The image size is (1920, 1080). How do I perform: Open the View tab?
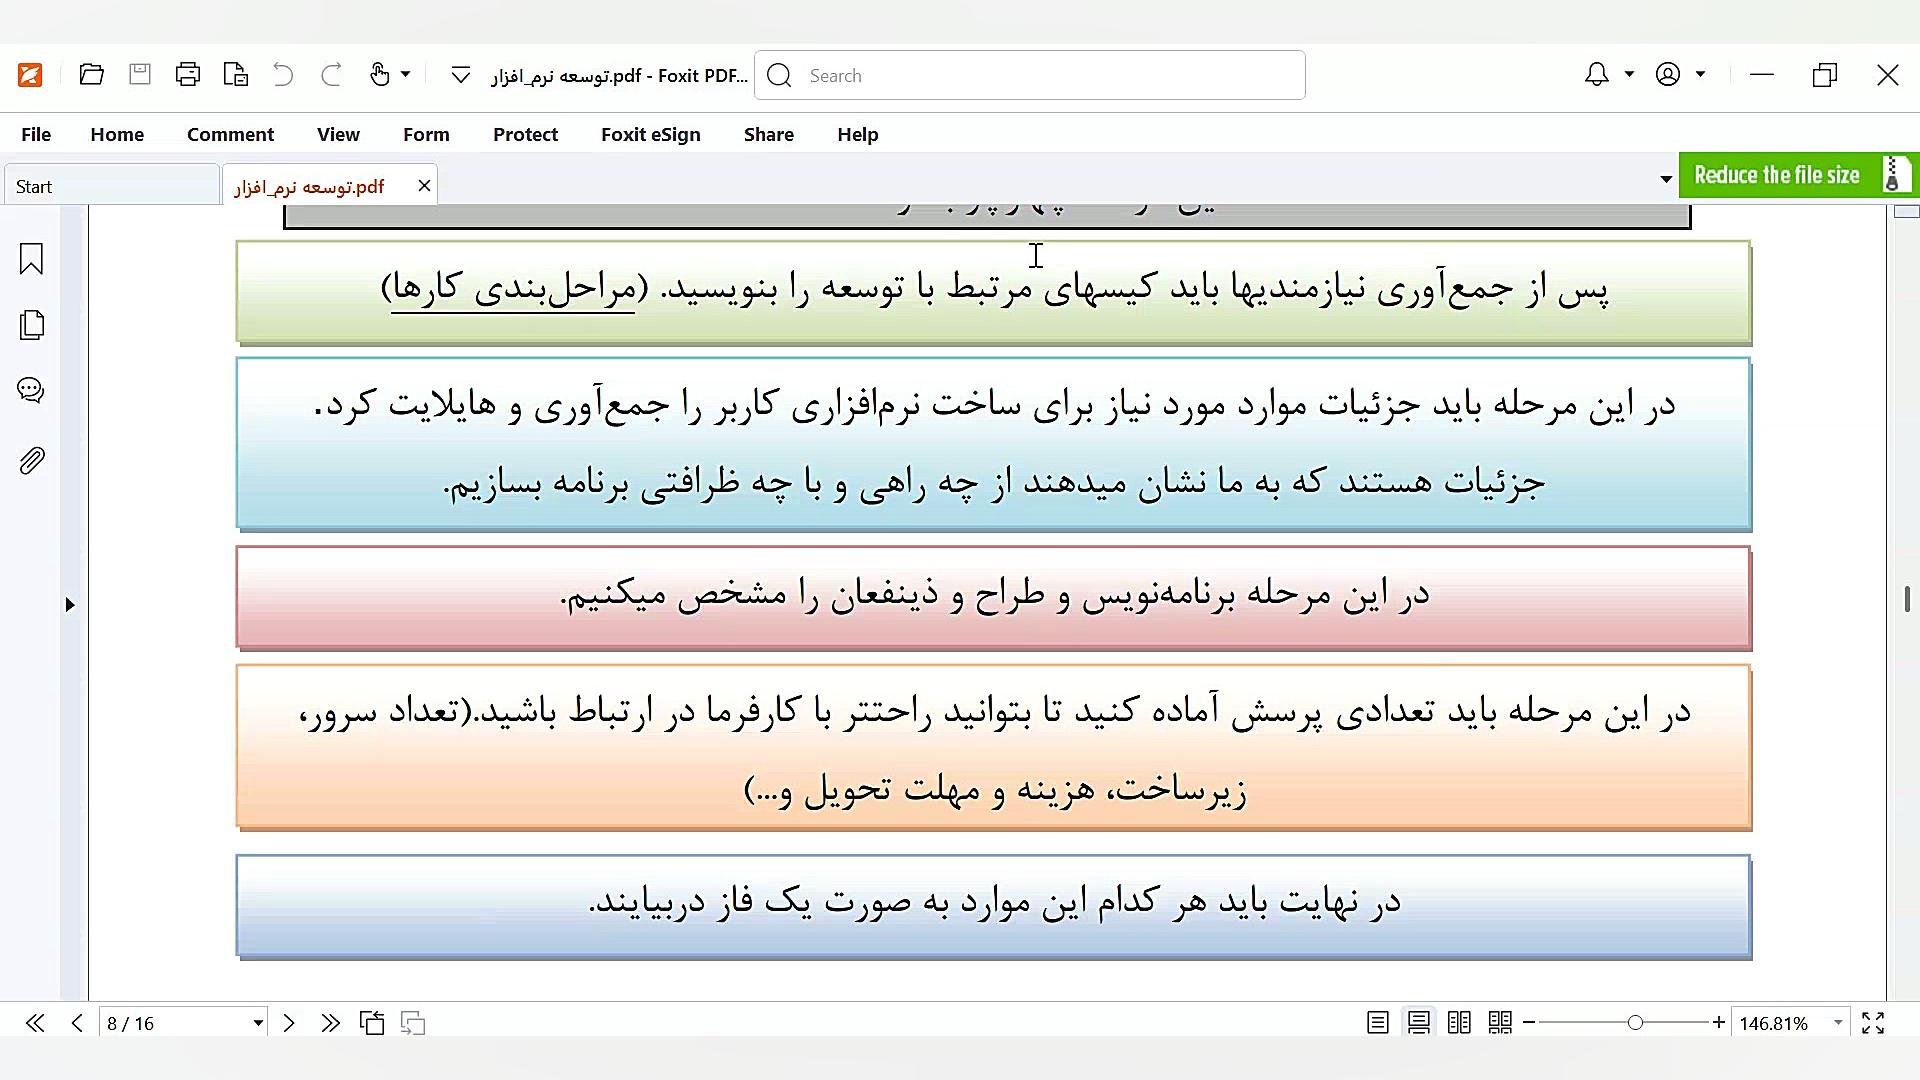[338, 134]
